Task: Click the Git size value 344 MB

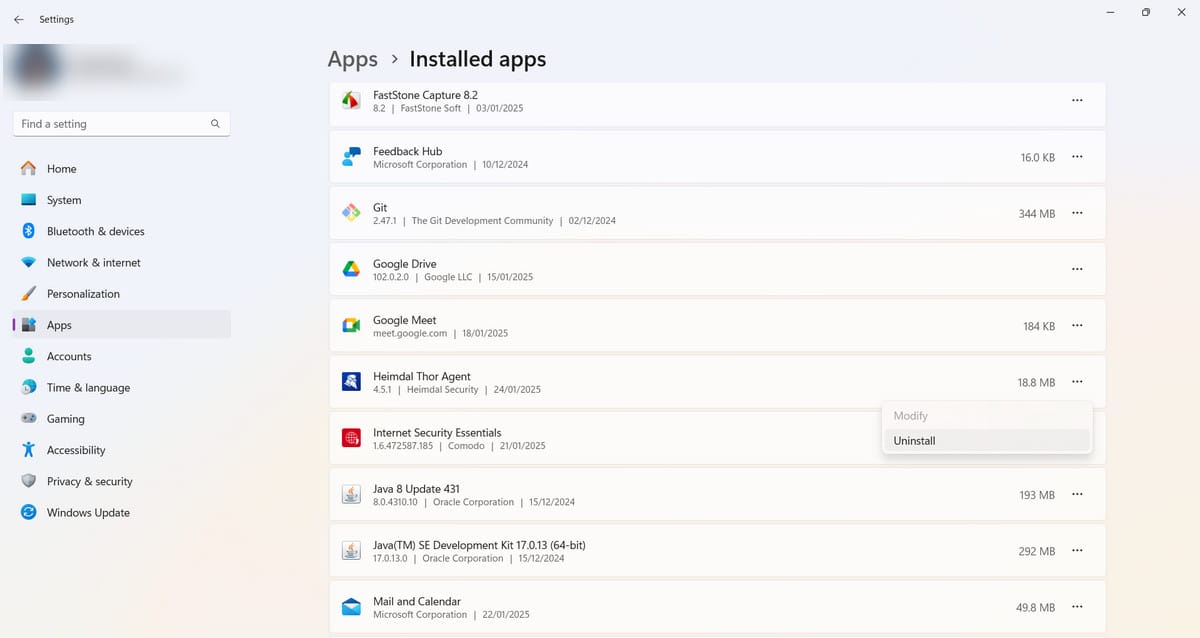Action: (1036, 214)
